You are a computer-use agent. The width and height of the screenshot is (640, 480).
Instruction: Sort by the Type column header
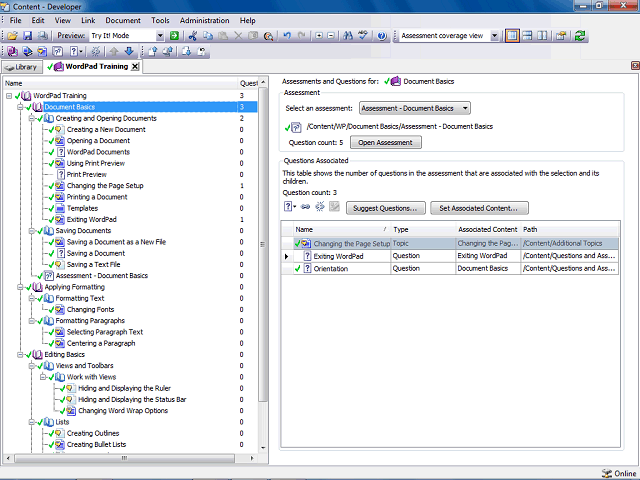(x=423, y=229)
